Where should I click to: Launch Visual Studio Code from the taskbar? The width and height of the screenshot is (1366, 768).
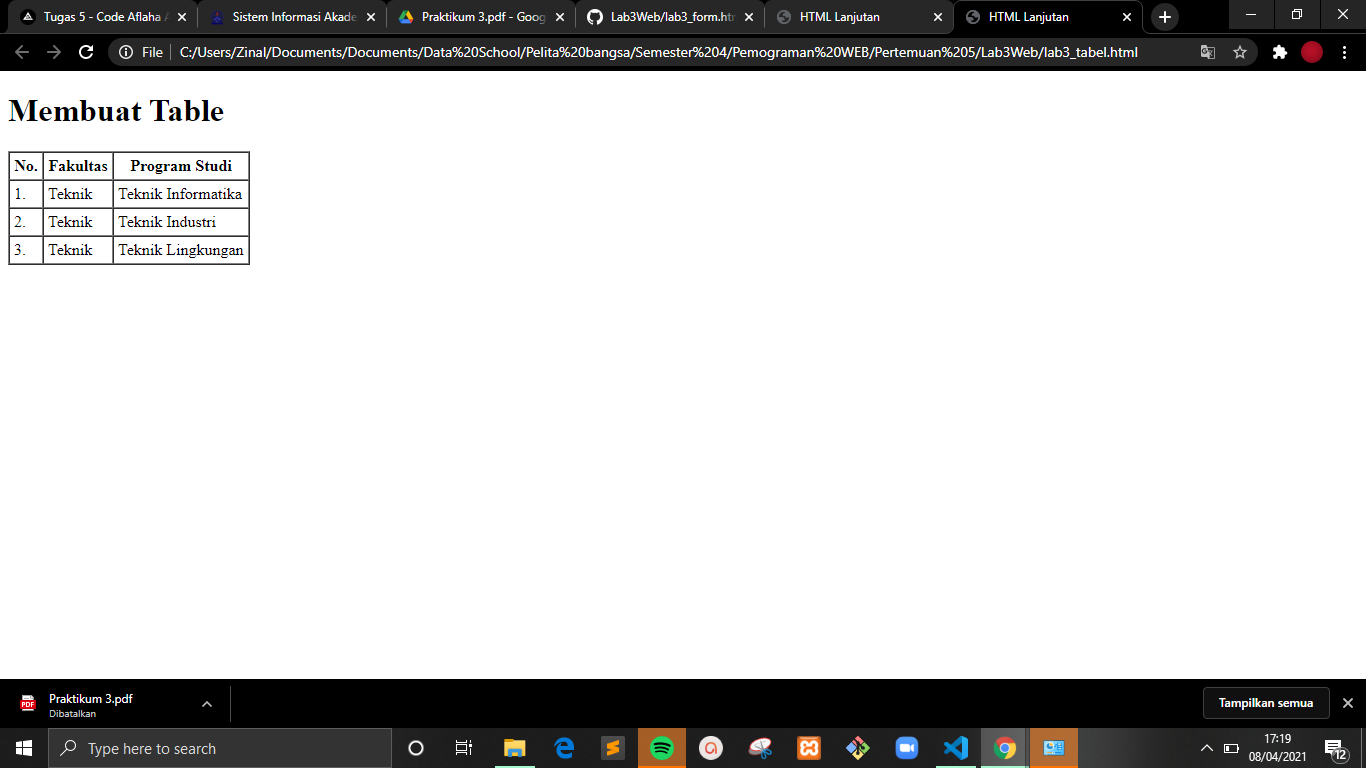tap(955, 747)
